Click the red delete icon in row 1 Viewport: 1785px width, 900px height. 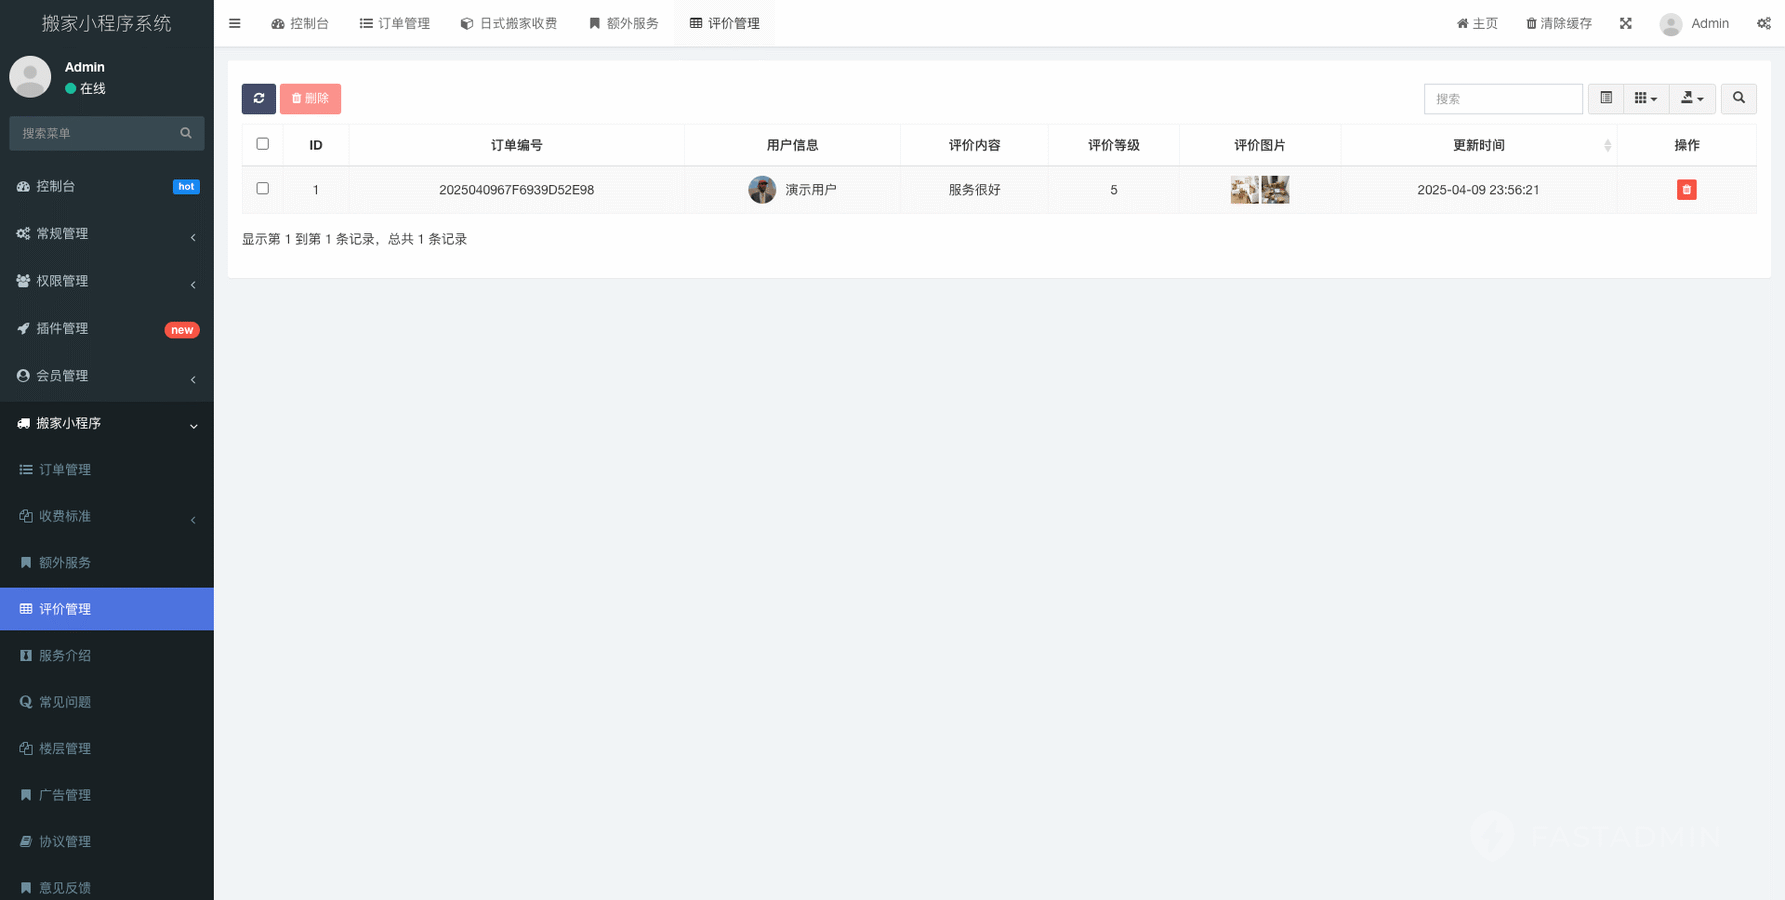1686,190
